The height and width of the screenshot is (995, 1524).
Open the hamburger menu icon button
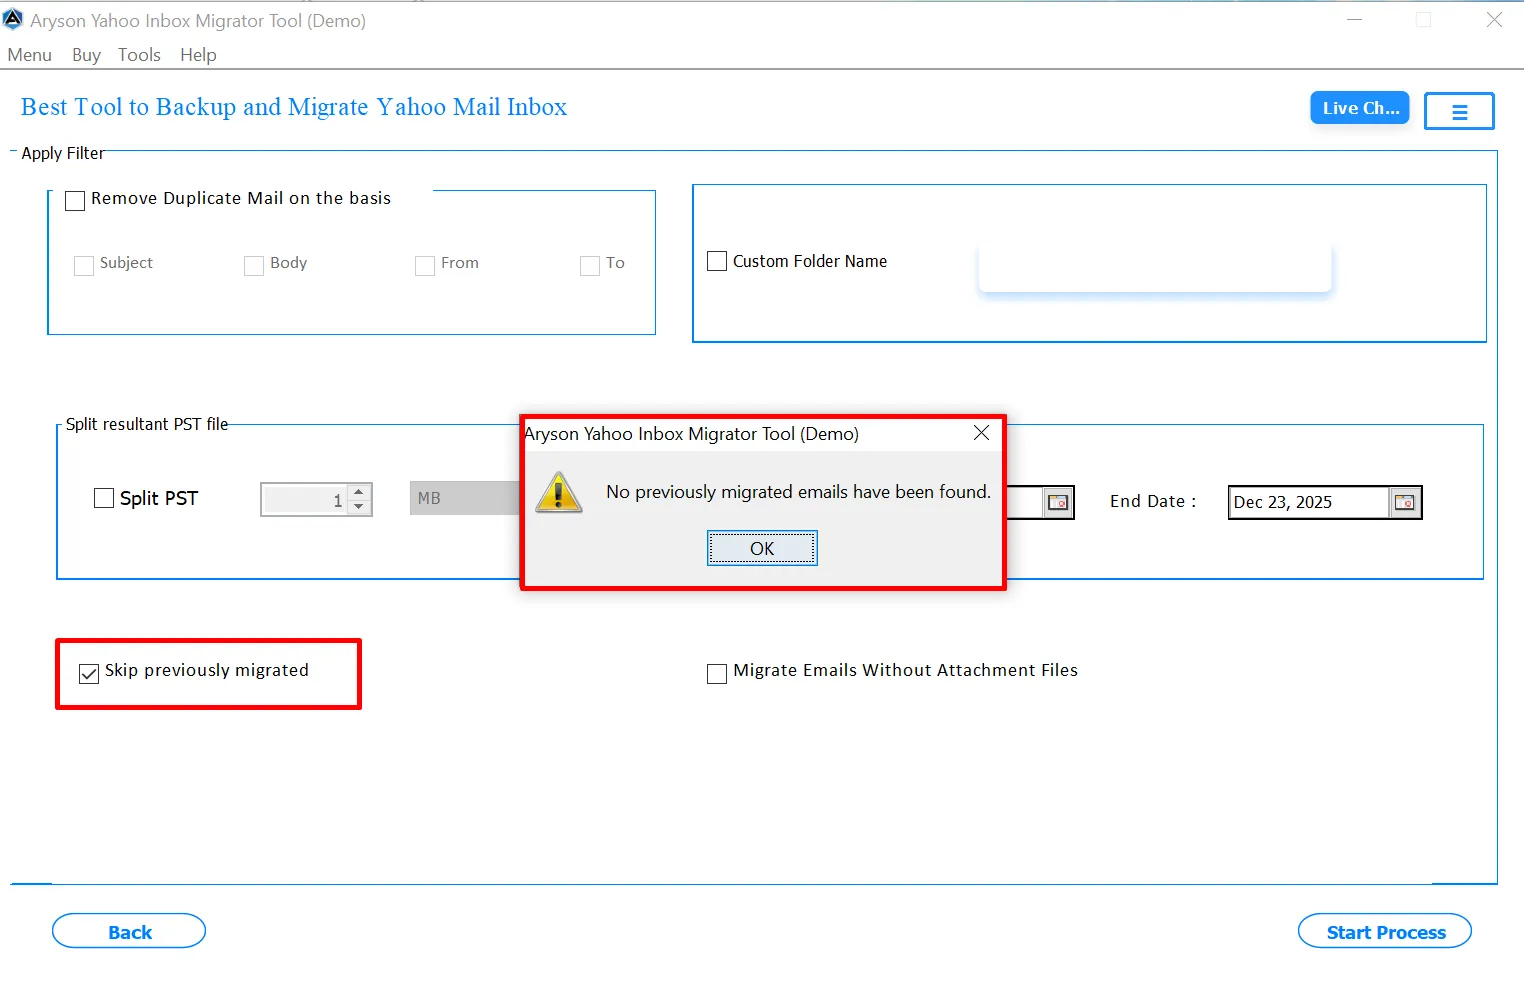tap(1459, 111)
